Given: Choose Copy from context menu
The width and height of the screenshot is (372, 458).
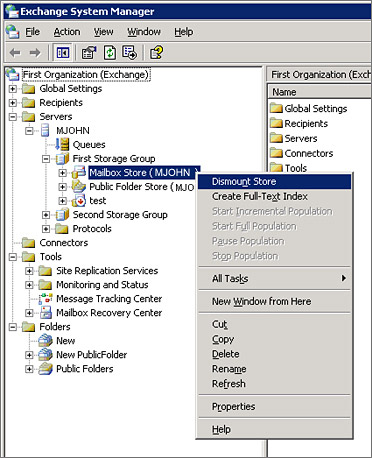Looking at the screenshot, I should 275,339.
